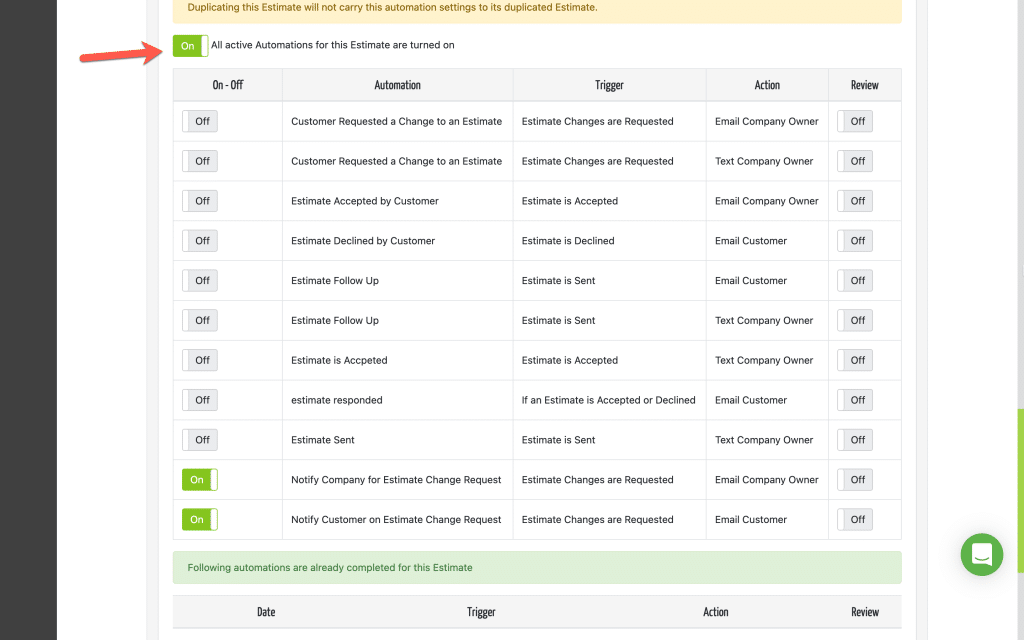This screenshot has width=1024, height=640.
Task: Toggle Review for Estimate Accepted by Customer
Action: pyautogui.click(x=855, y=201)
